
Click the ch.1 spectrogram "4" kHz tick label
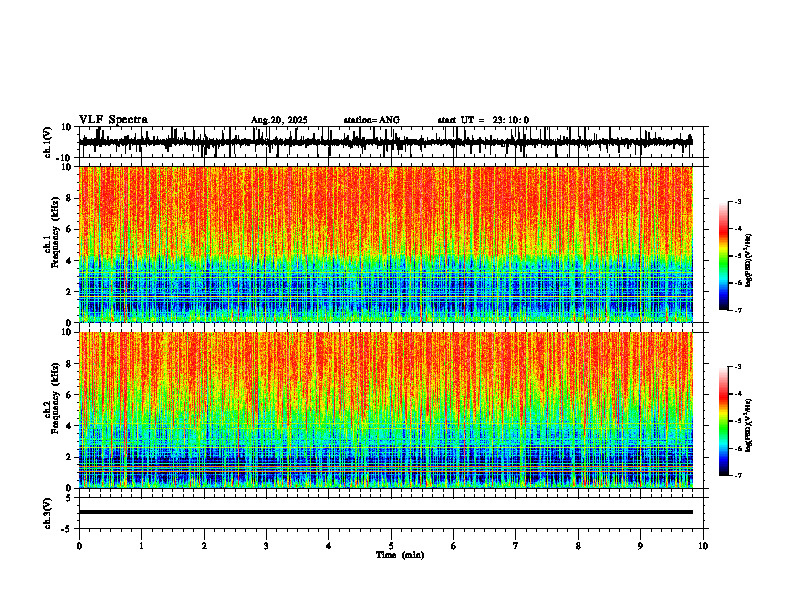click(x=70, y=261)
